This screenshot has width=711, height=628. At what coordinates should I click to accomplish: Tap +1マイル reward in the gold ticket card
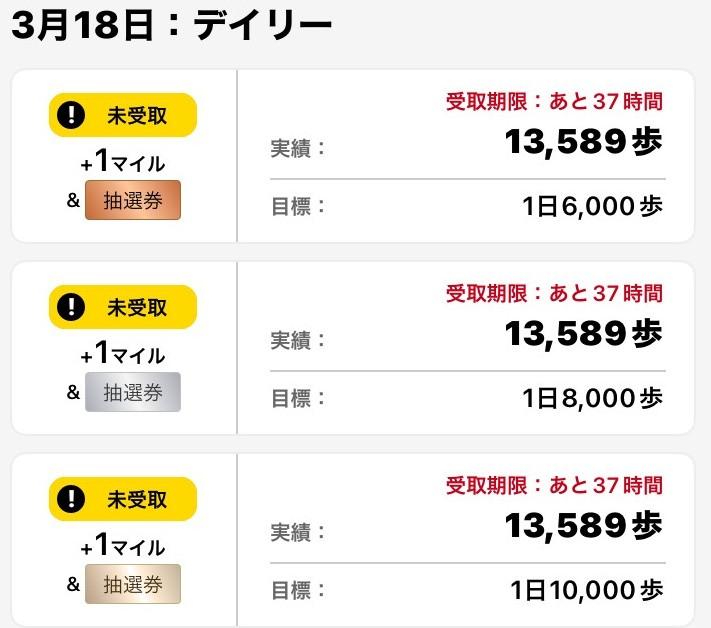123,546
